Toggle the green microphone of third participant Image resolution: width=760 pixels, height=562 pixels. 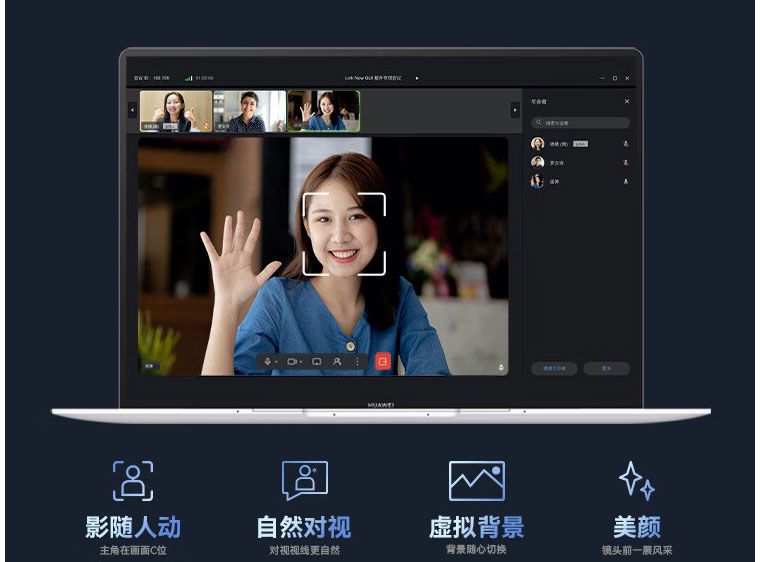(x=626, y=181)
